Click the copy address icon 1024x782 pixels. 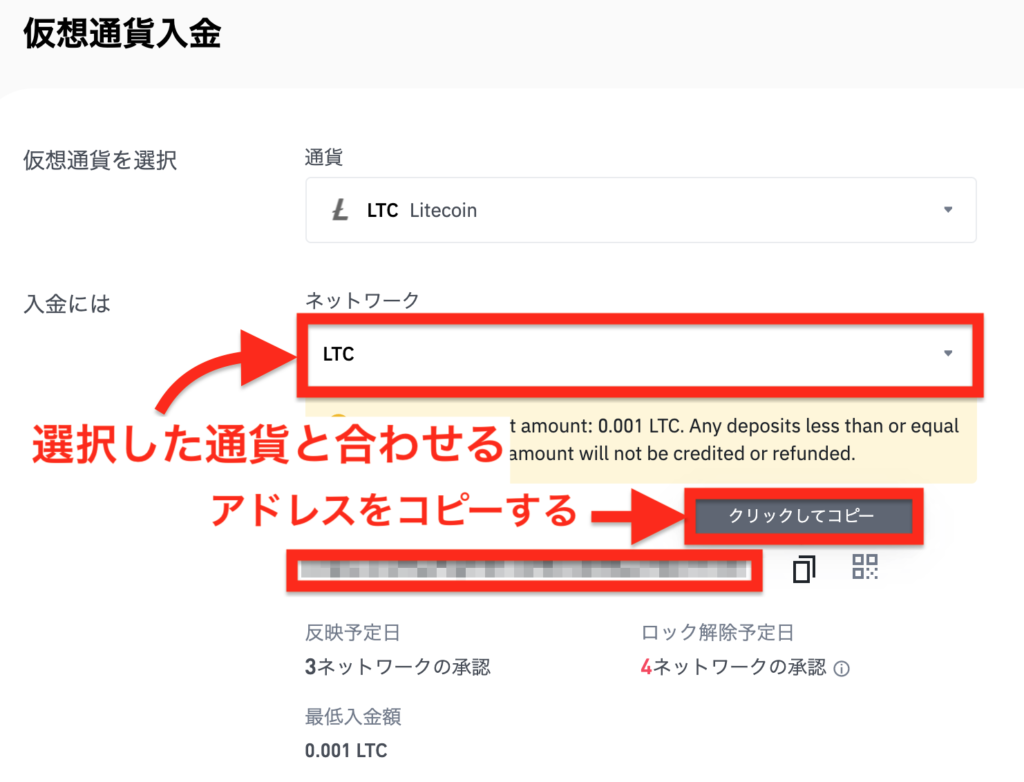[x=804, y=568]
